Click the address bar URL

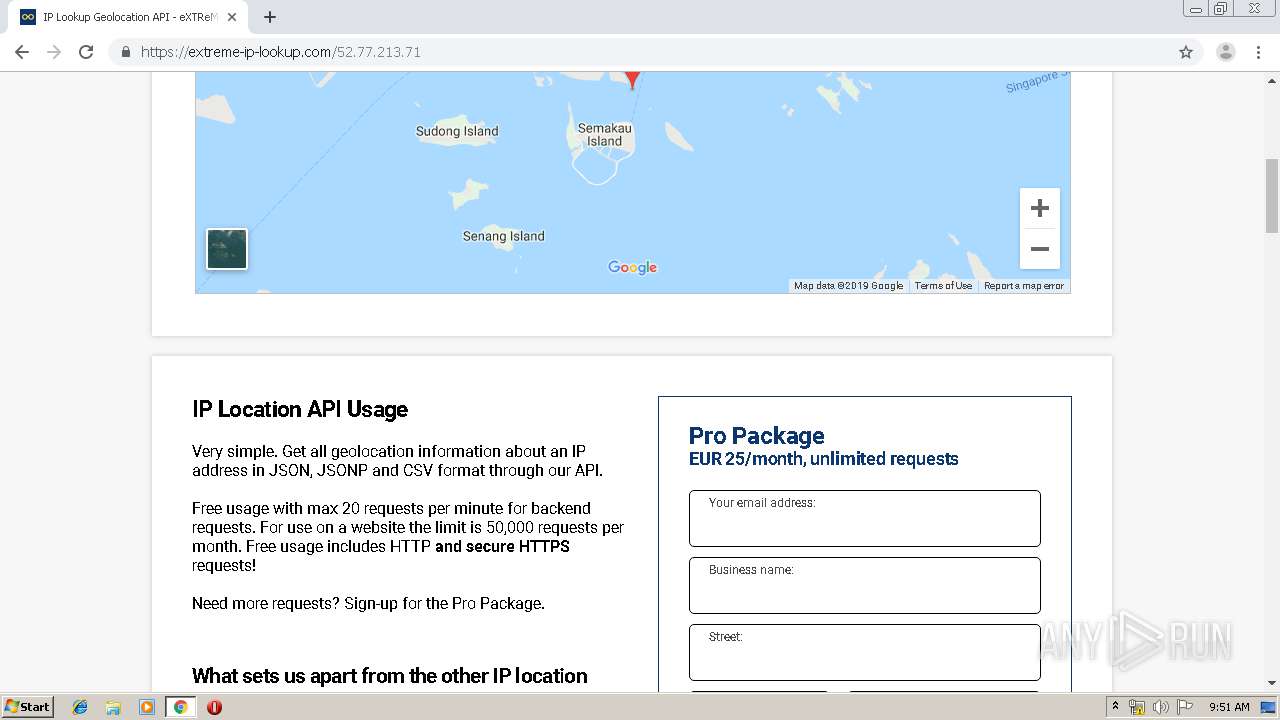click(x=280, y=52)
